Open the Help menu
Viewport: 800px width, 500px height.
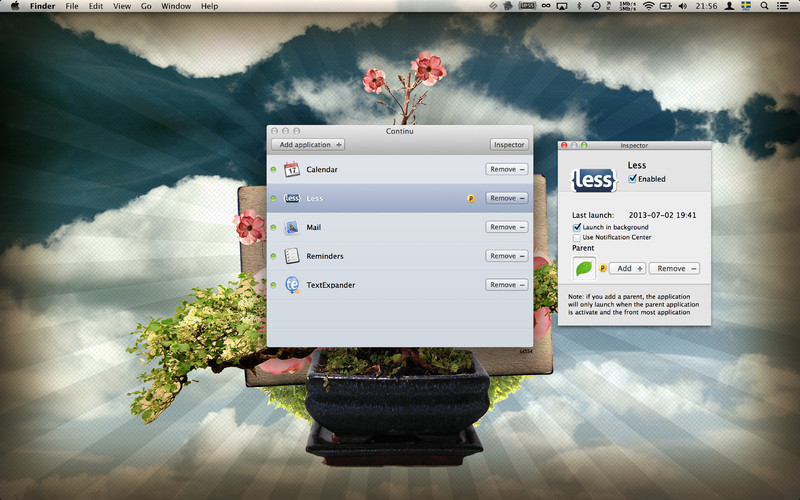(x=209, y=6)
